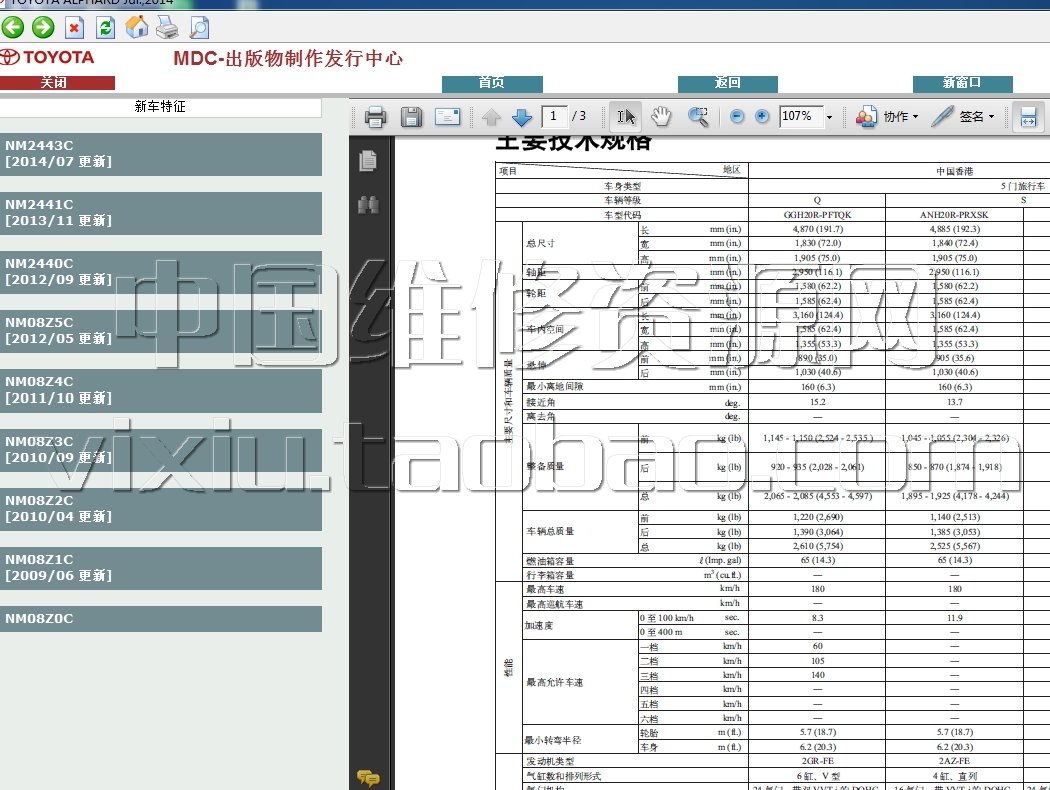
Task: Open NM08Z1C [2009/06 更新] entry
Action: click(161, 568)
